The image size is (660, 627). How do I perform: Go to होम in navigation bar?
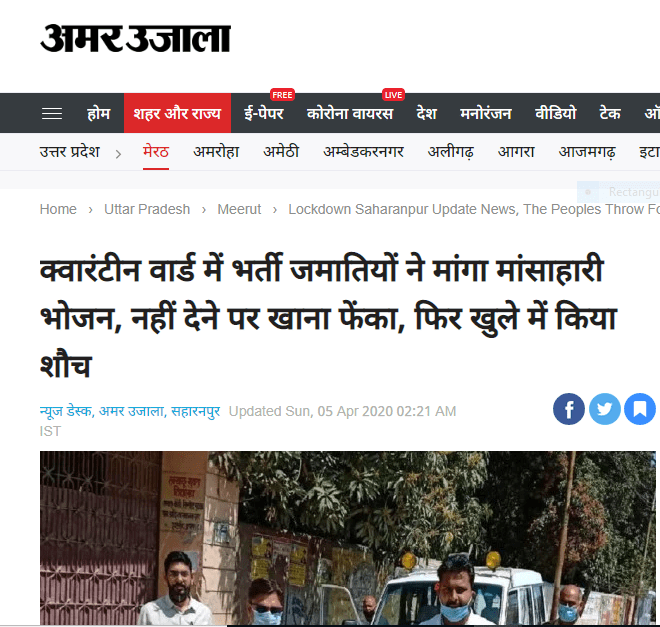98,114
